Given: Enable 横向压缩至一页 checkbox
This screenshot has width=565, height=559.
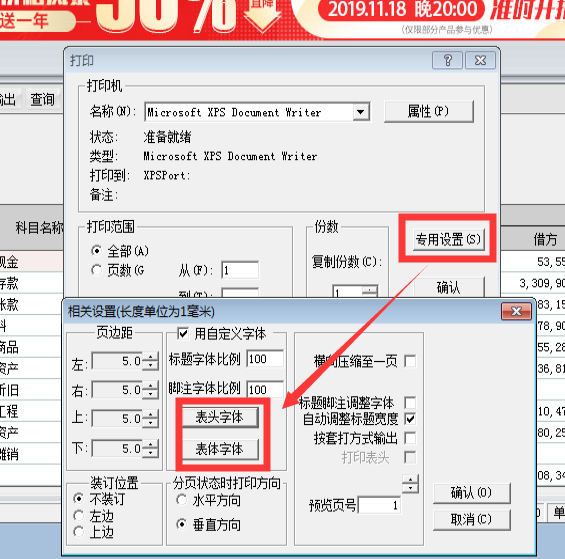Looking at the screenshot, I should tap(410, 361).
